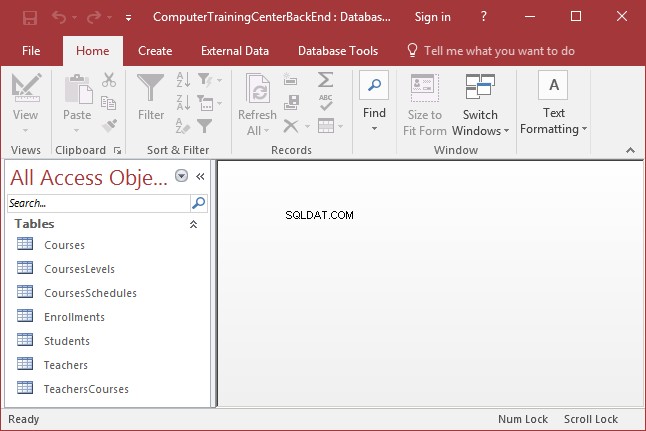Sort Descending Z to A icon
646x431 pixels.
(183, 102)
